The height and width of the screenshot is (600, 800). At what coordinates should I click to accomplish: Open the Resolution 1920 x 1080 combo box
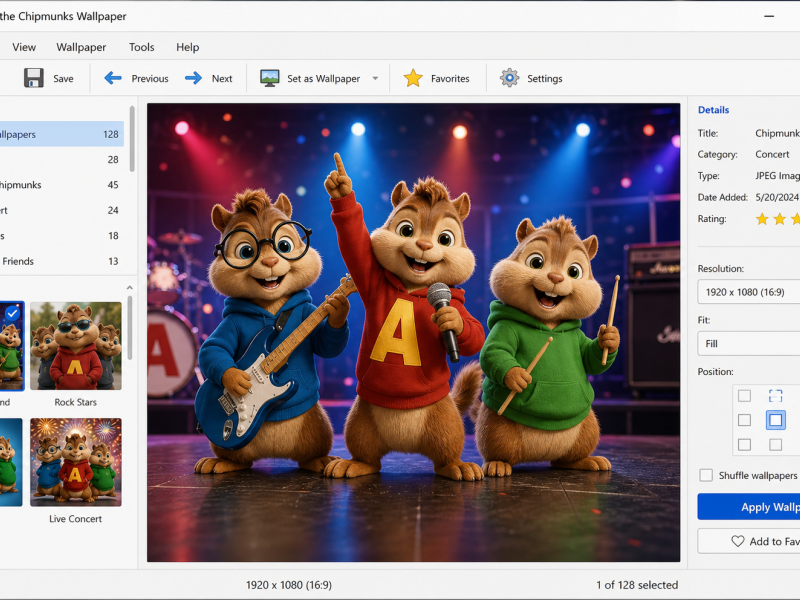pos(748,292)
